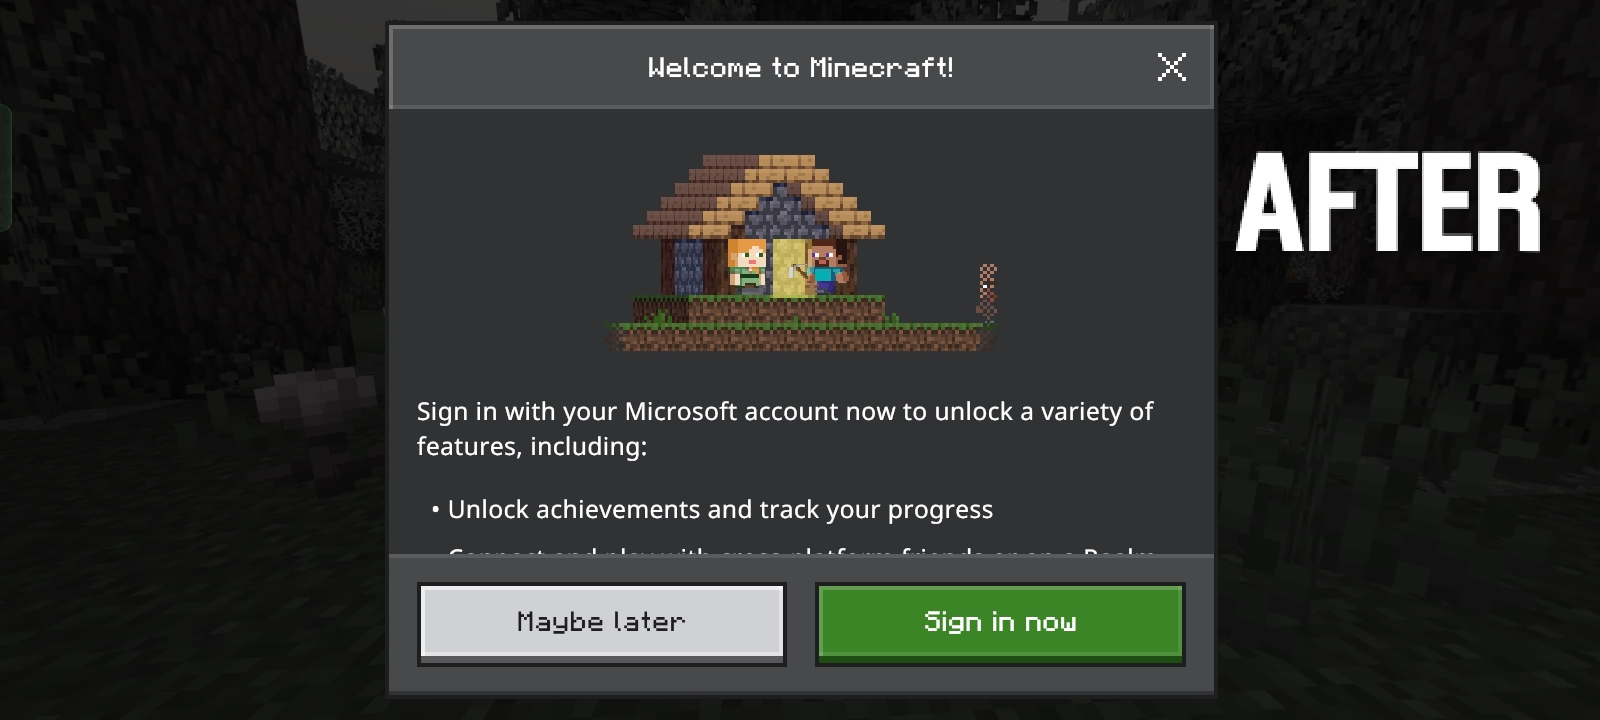Click the partially hidden cross-platform friends line
This screenshot has width=1600, height=720.
pyautogui.click(x=800, y=550)
